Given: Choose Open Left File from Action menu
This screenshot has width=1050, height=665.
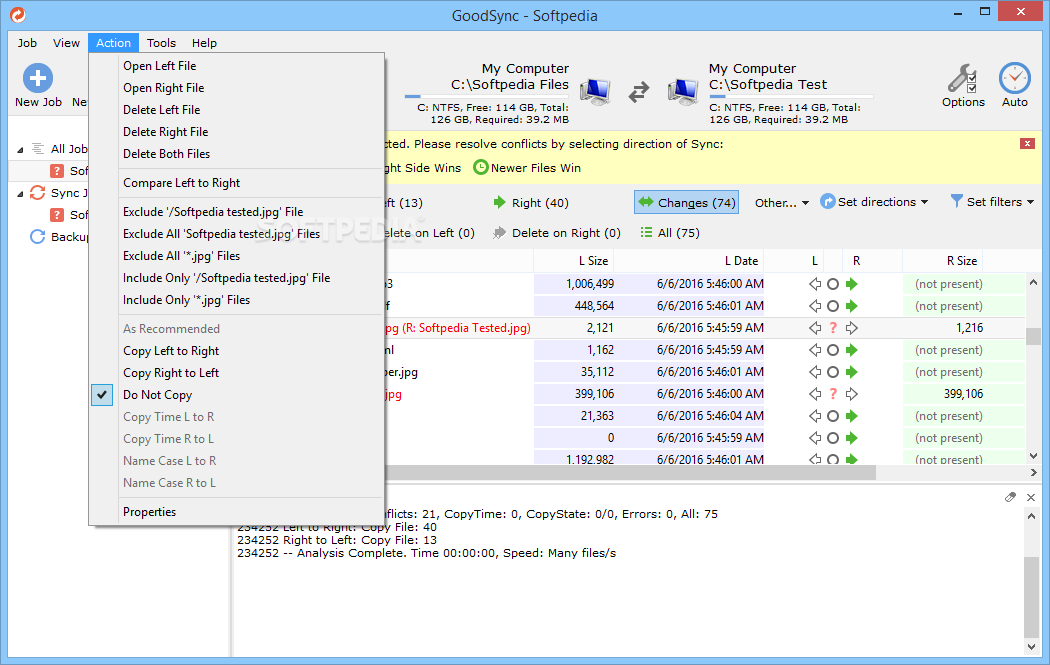Looking at the screenshot, I should coord(237,66).
